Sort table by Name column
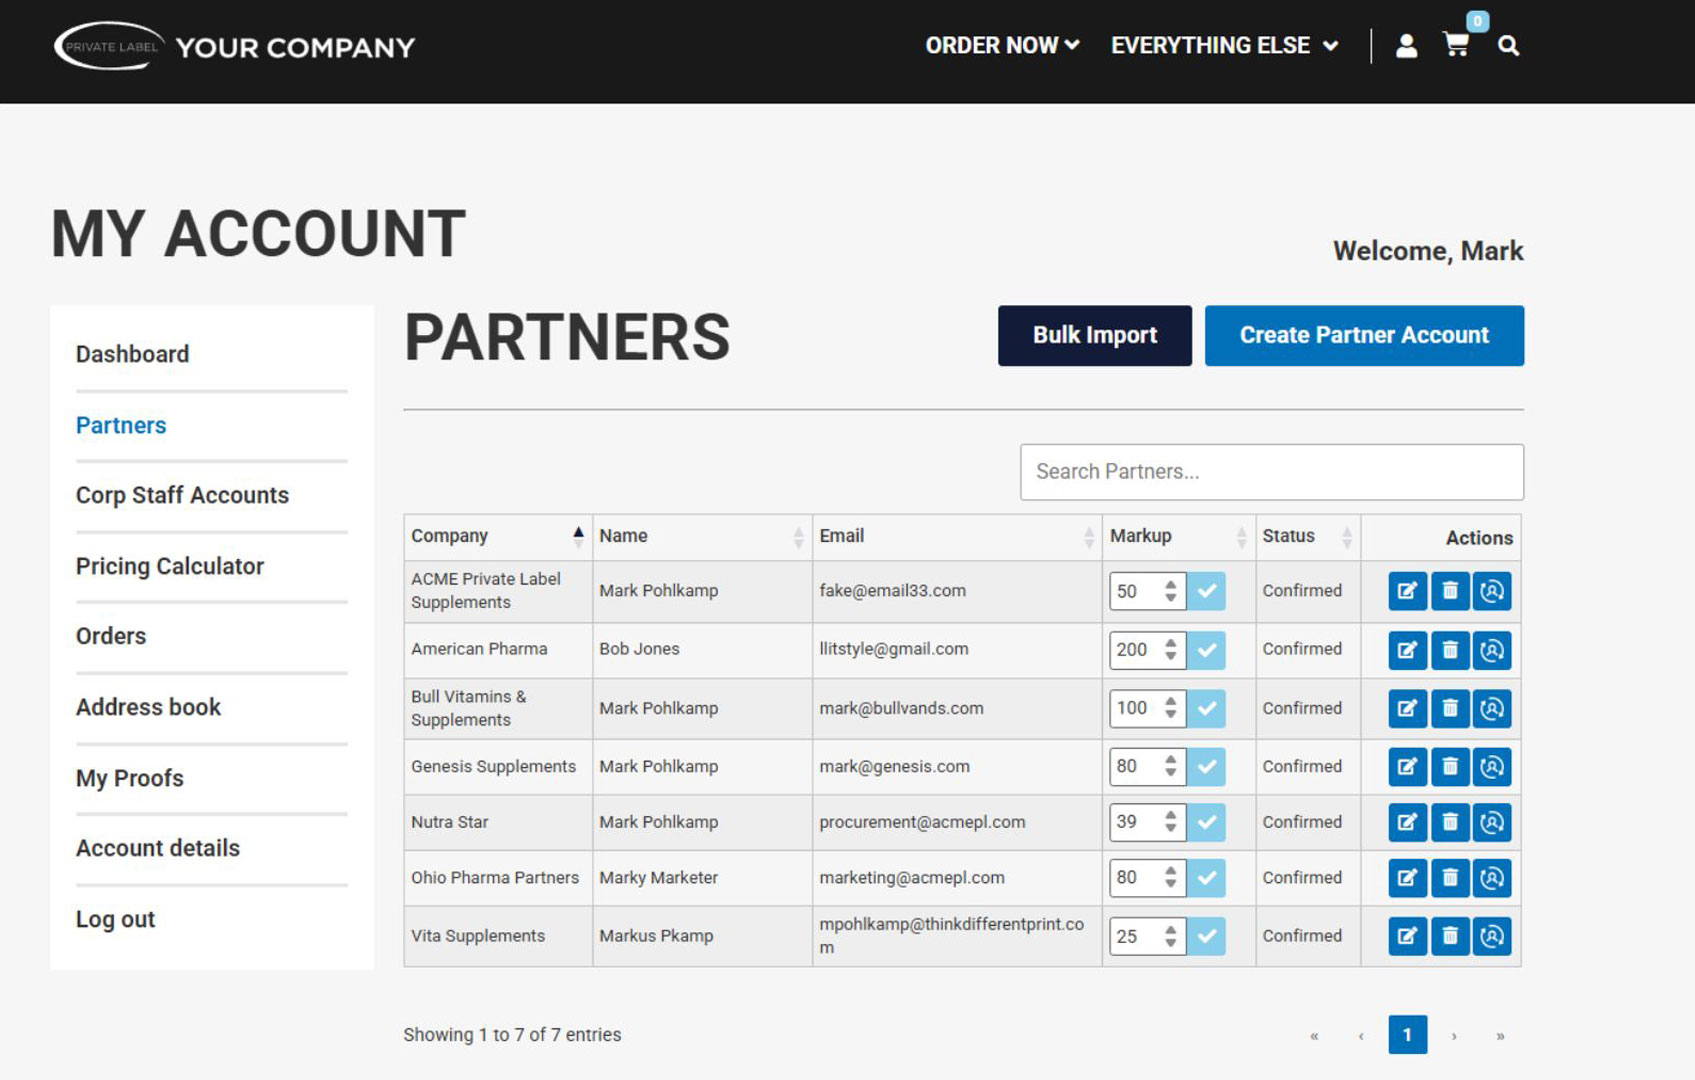 (702, 537)
